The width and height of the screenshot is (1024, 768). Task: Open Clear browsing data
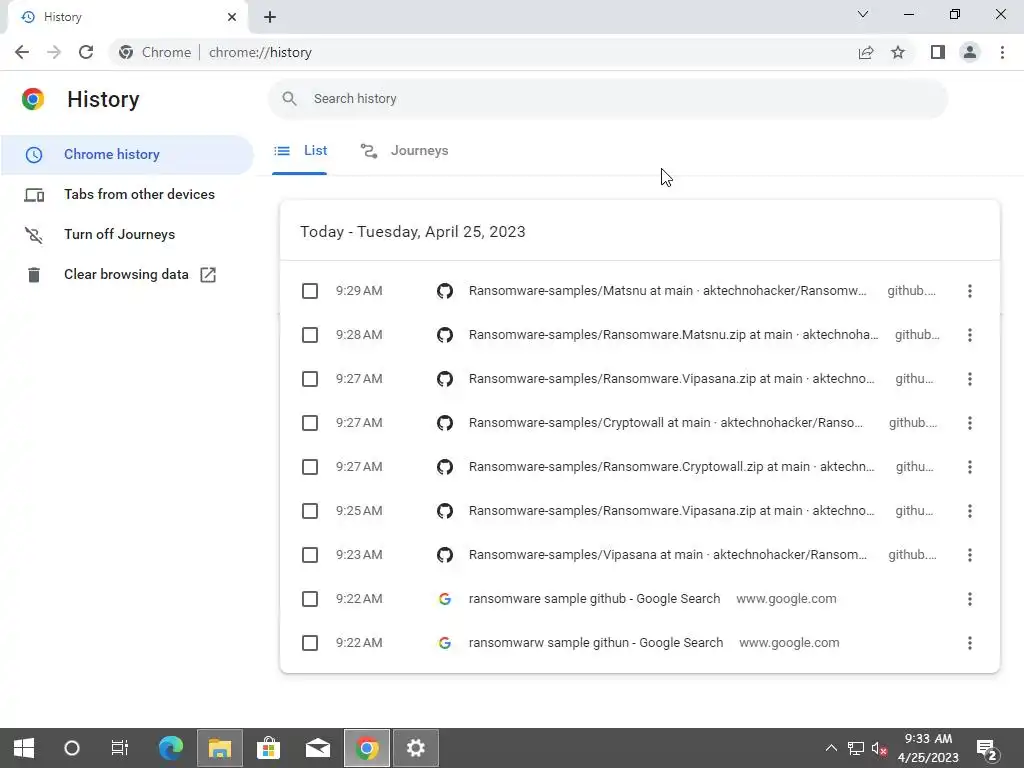click(127, 274)
